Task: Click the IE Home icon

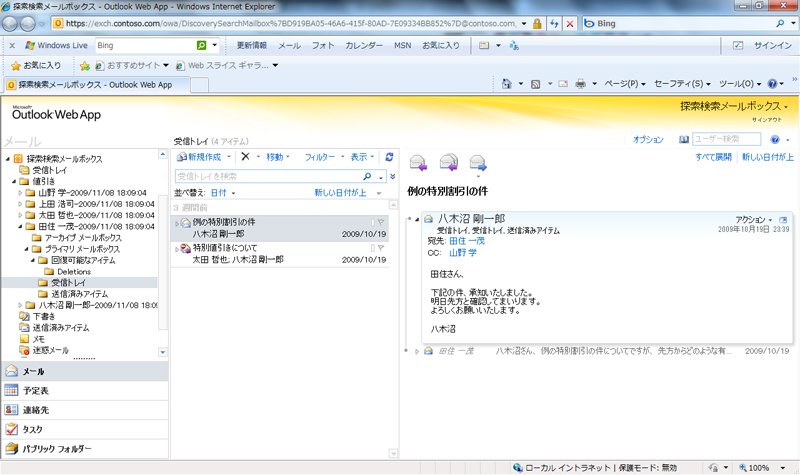Action: tap(507, 84)
